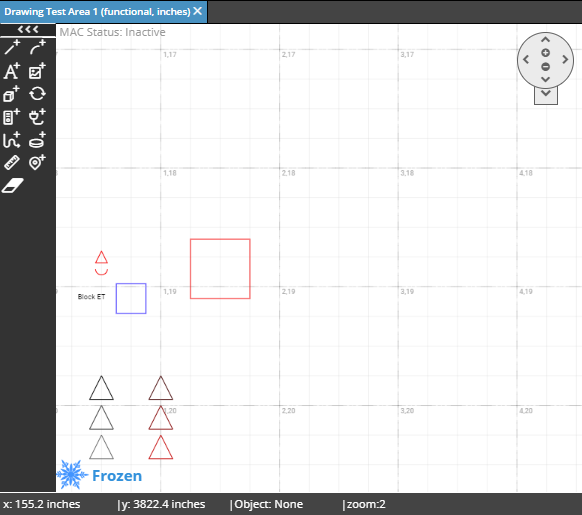Choose the add text tool

[12, 71]
